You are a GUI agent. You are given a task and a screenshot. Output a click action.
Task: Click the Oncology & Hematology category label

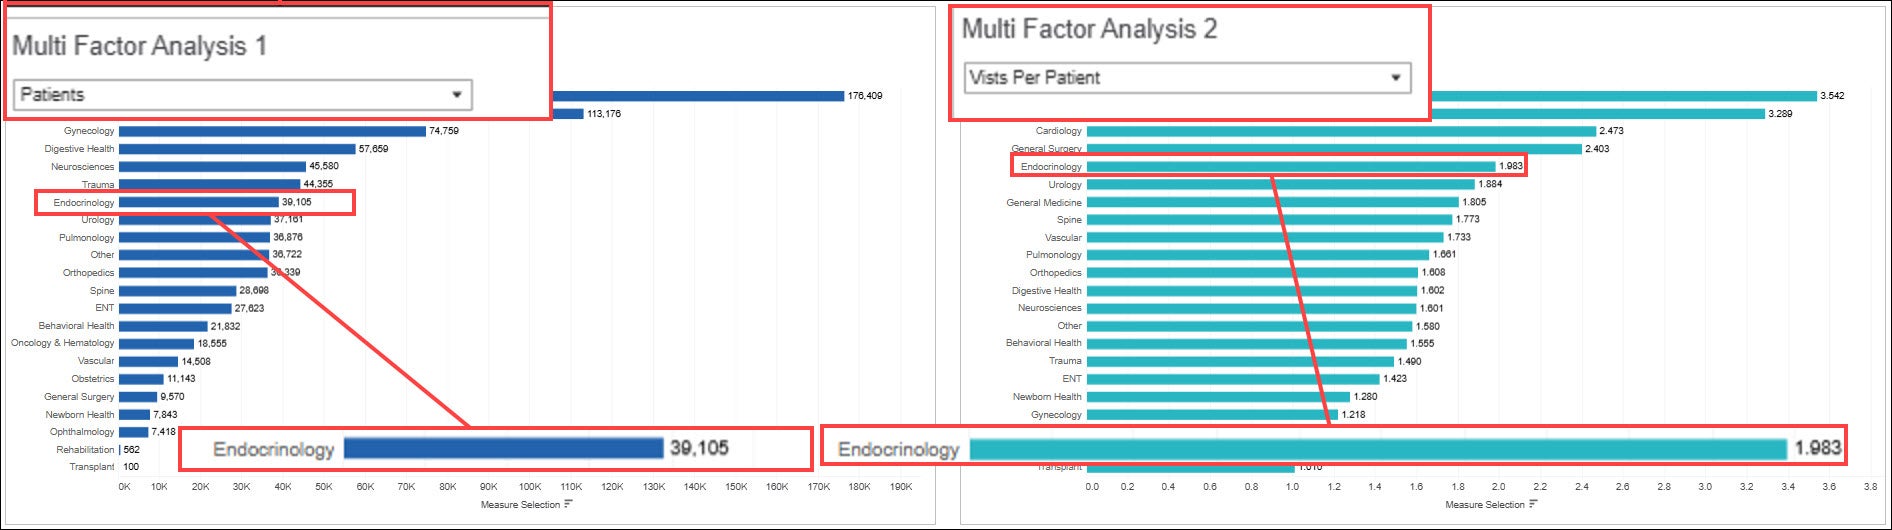pos(62,343)
